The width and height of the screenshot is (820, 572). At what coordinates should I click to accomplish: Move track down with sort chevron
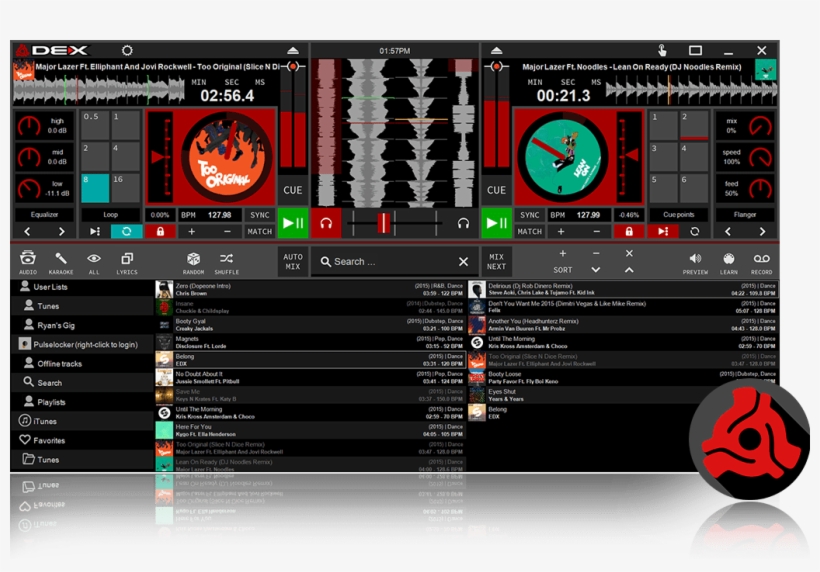596,270
